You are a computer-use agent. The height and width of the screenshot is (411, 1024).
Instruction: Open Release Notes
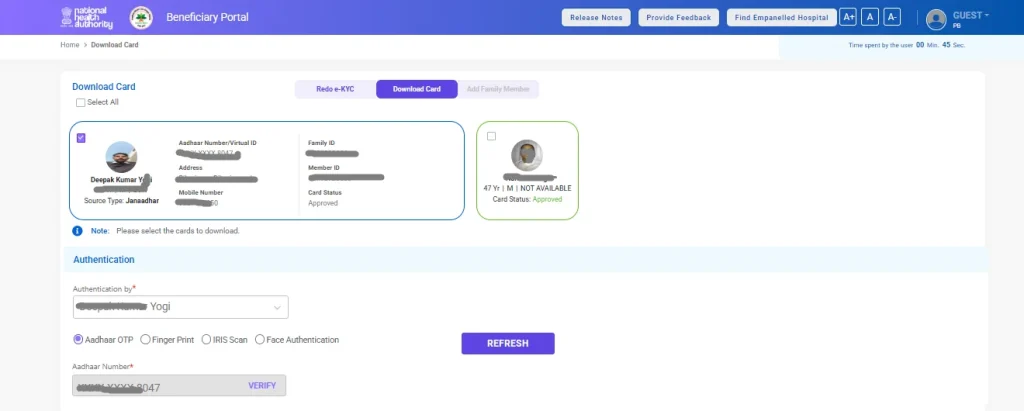click(596, 18)
